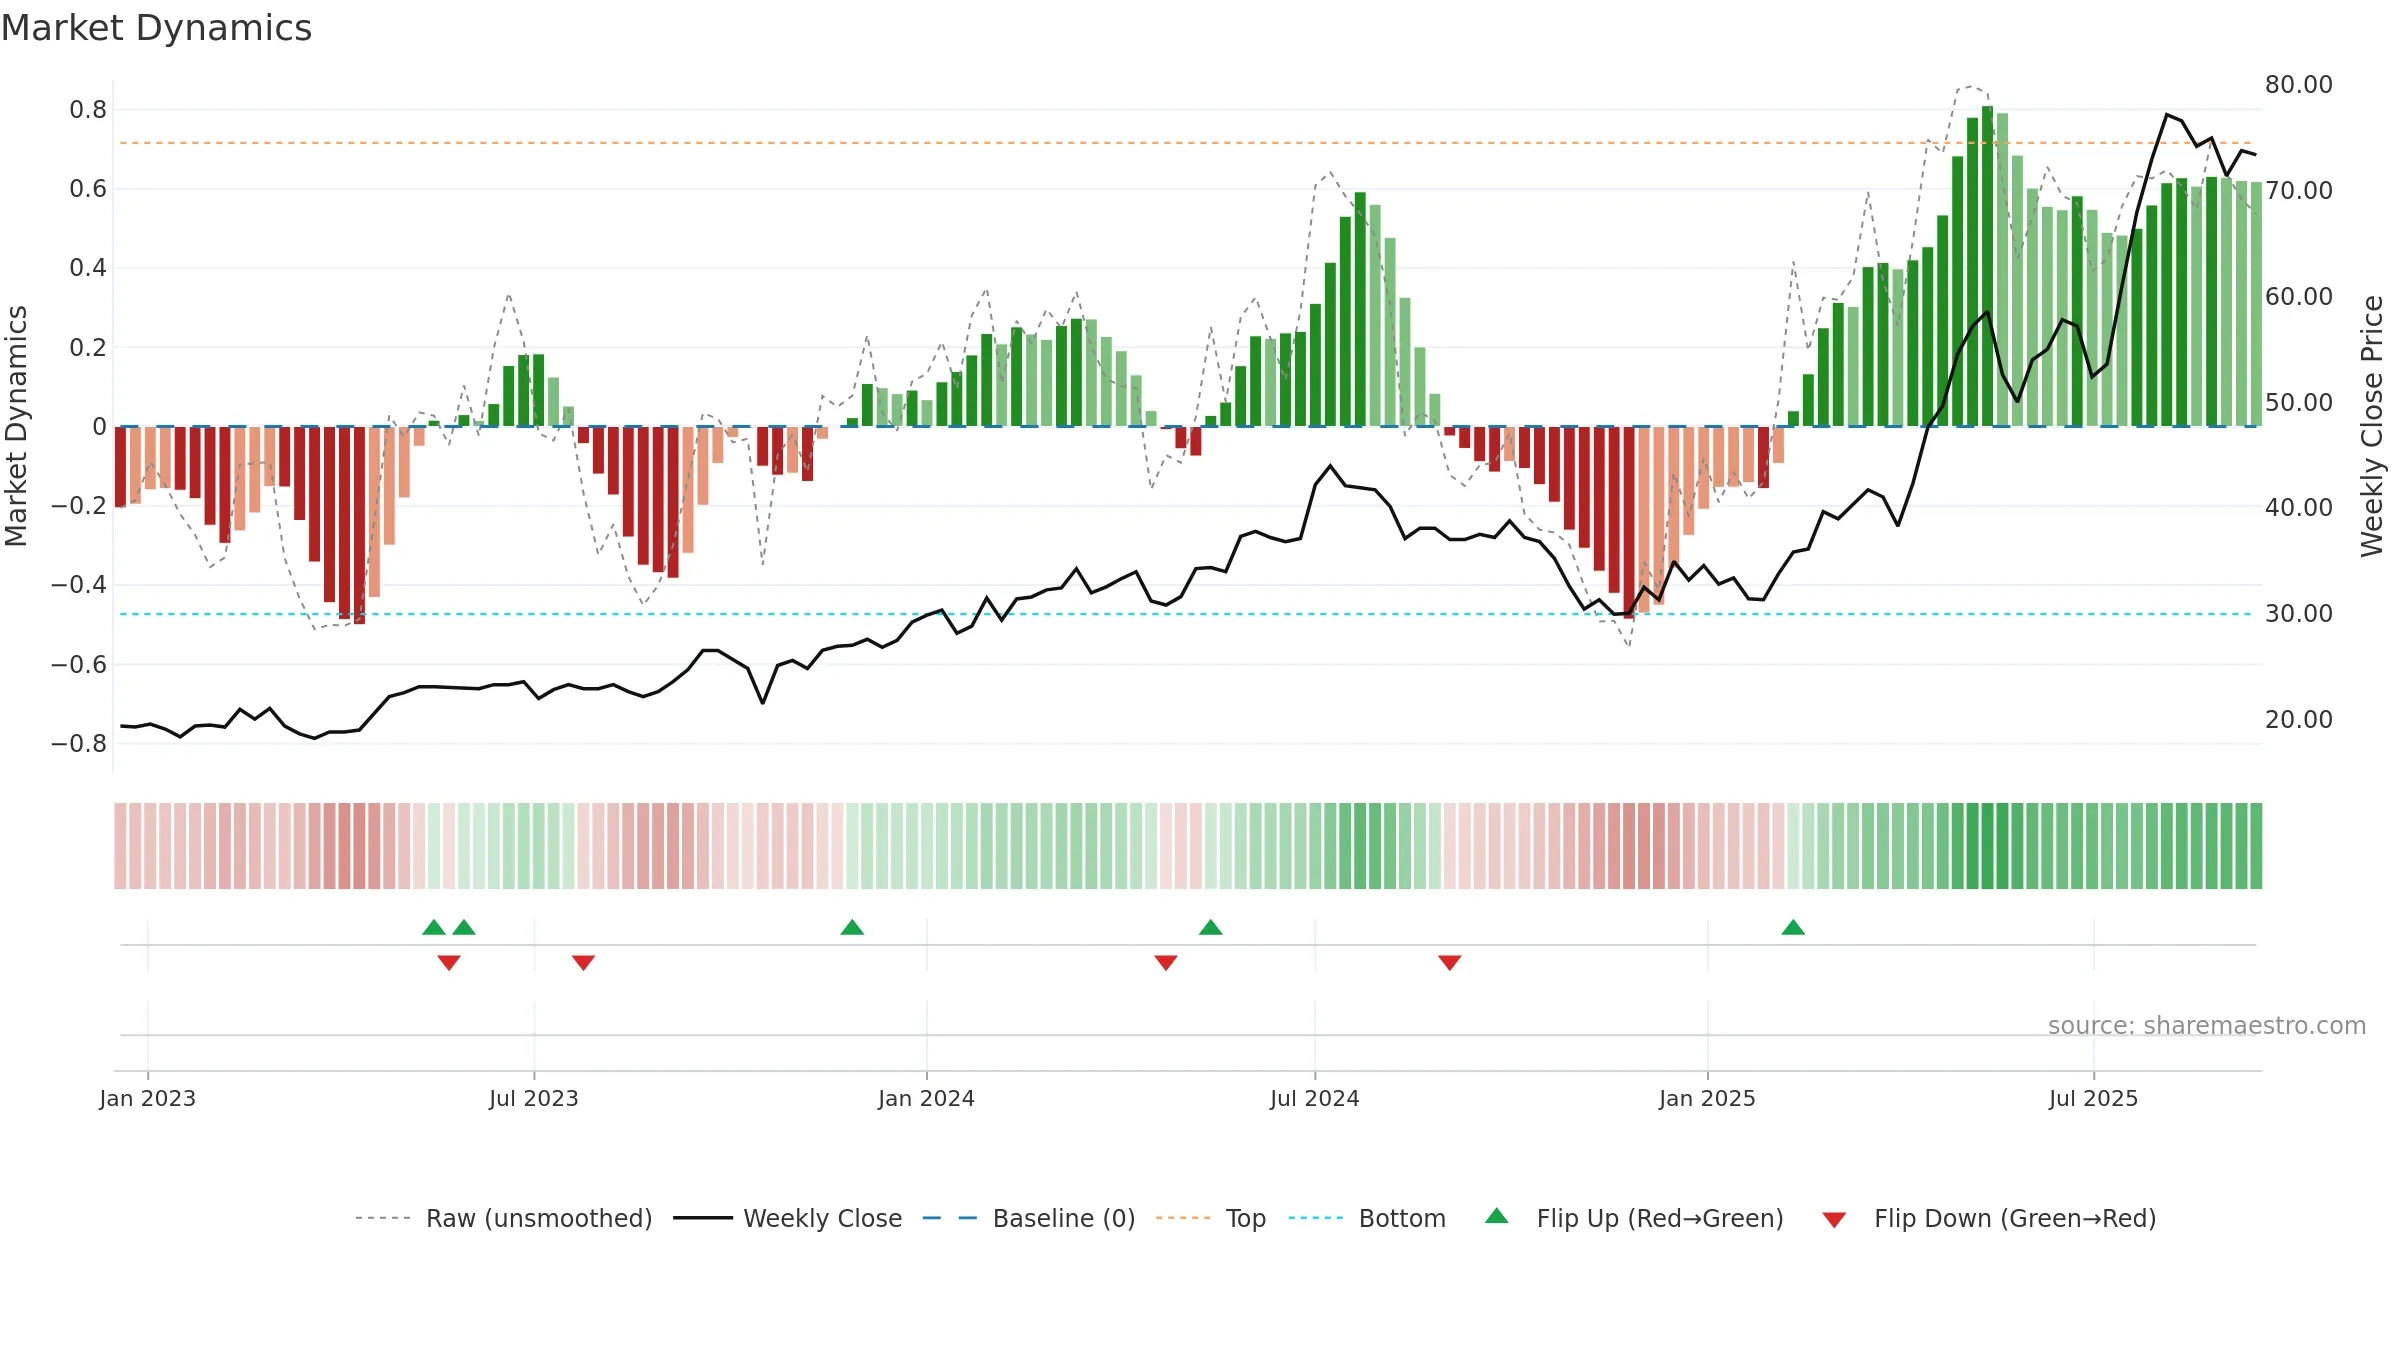The image size is (2400, 1350).
Task: Click the red flip-down triangle just after Jul 2023
Action: click(584, 963)
